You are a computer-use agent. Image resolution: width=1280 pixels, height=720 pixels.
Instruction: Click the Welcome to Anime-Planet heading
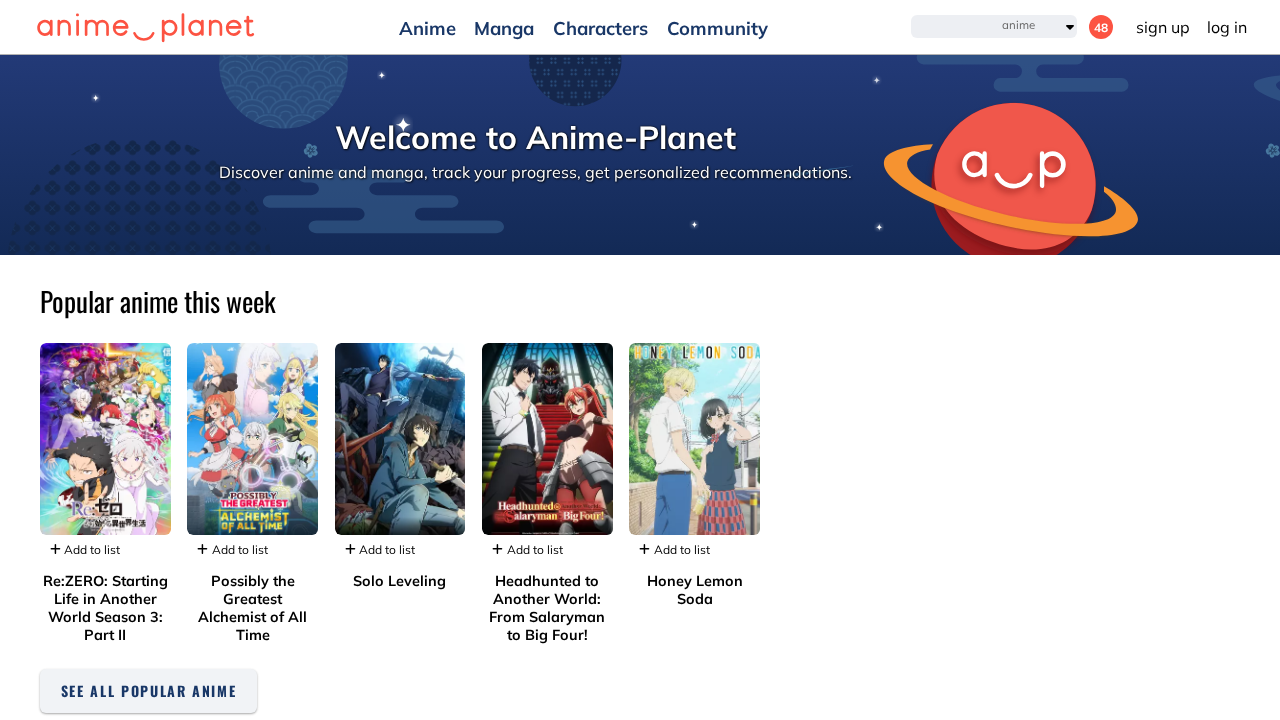[536, 137]
